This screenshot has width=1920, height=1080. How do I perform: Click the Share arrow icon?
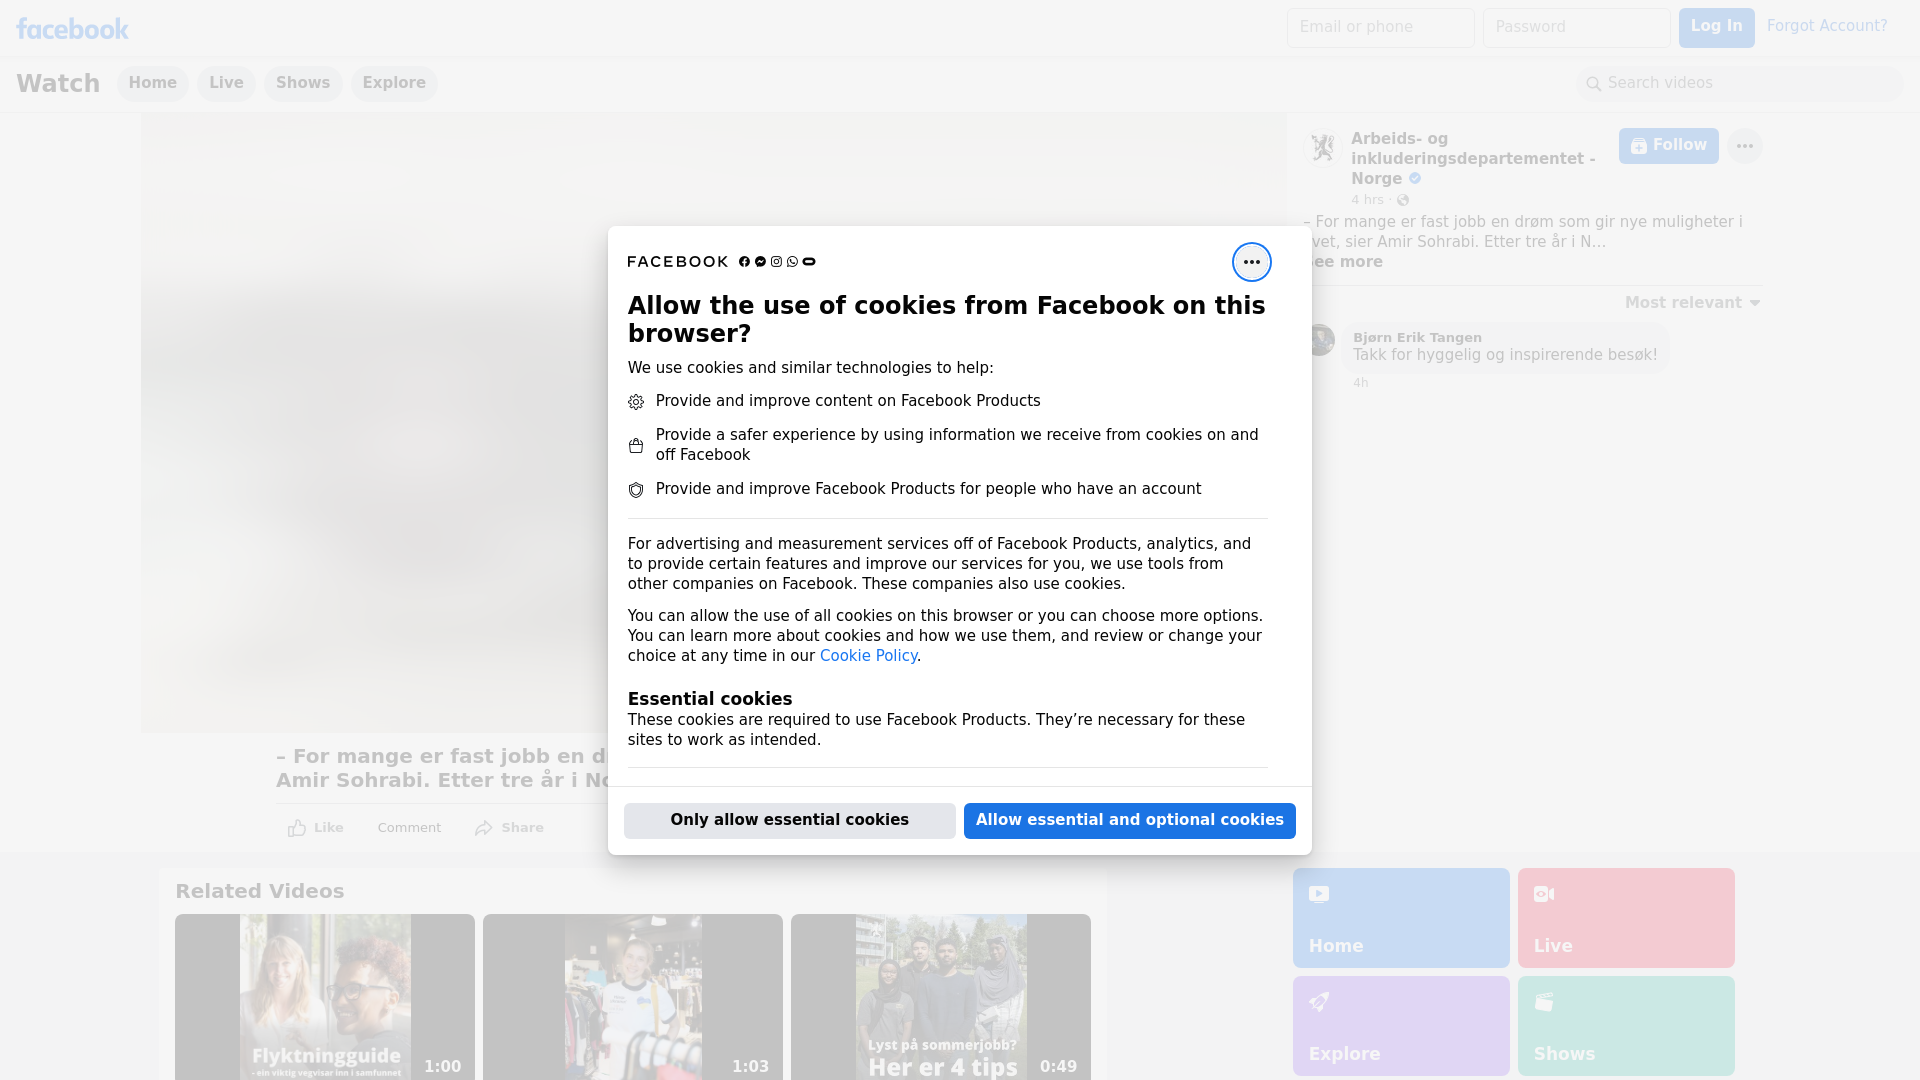click(x=484, y=828)
